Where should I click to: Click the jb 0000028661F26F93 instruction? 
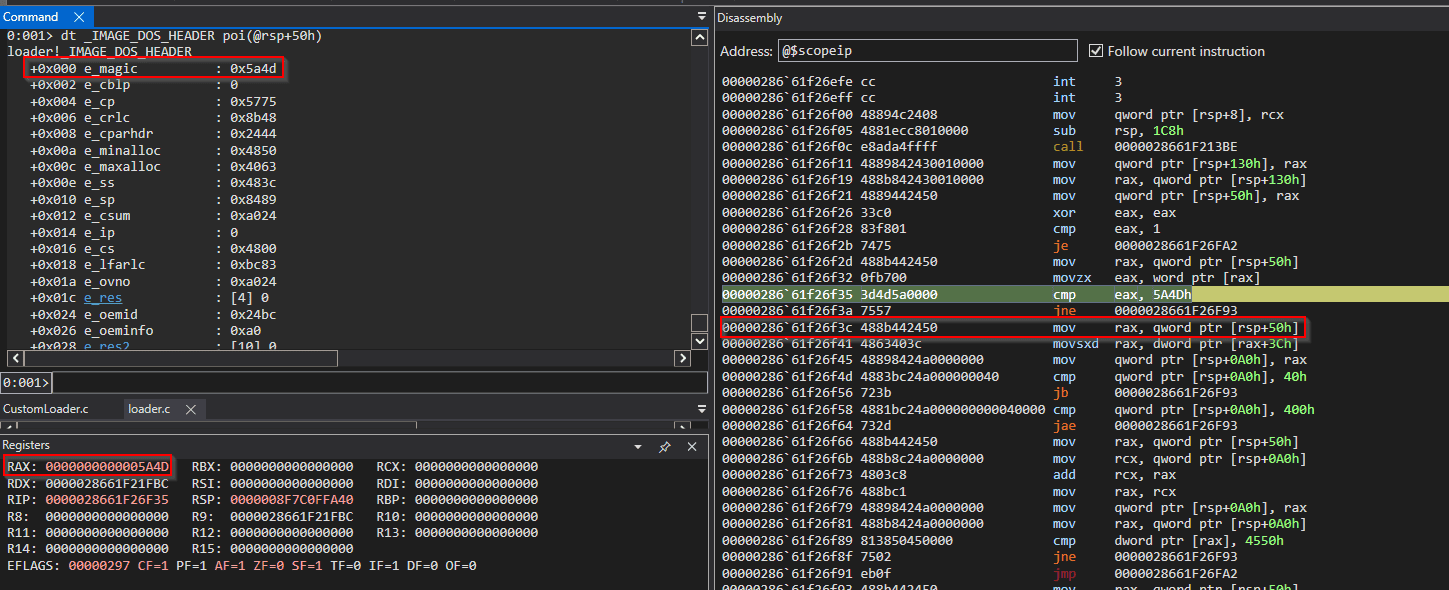click(1144, 393)
